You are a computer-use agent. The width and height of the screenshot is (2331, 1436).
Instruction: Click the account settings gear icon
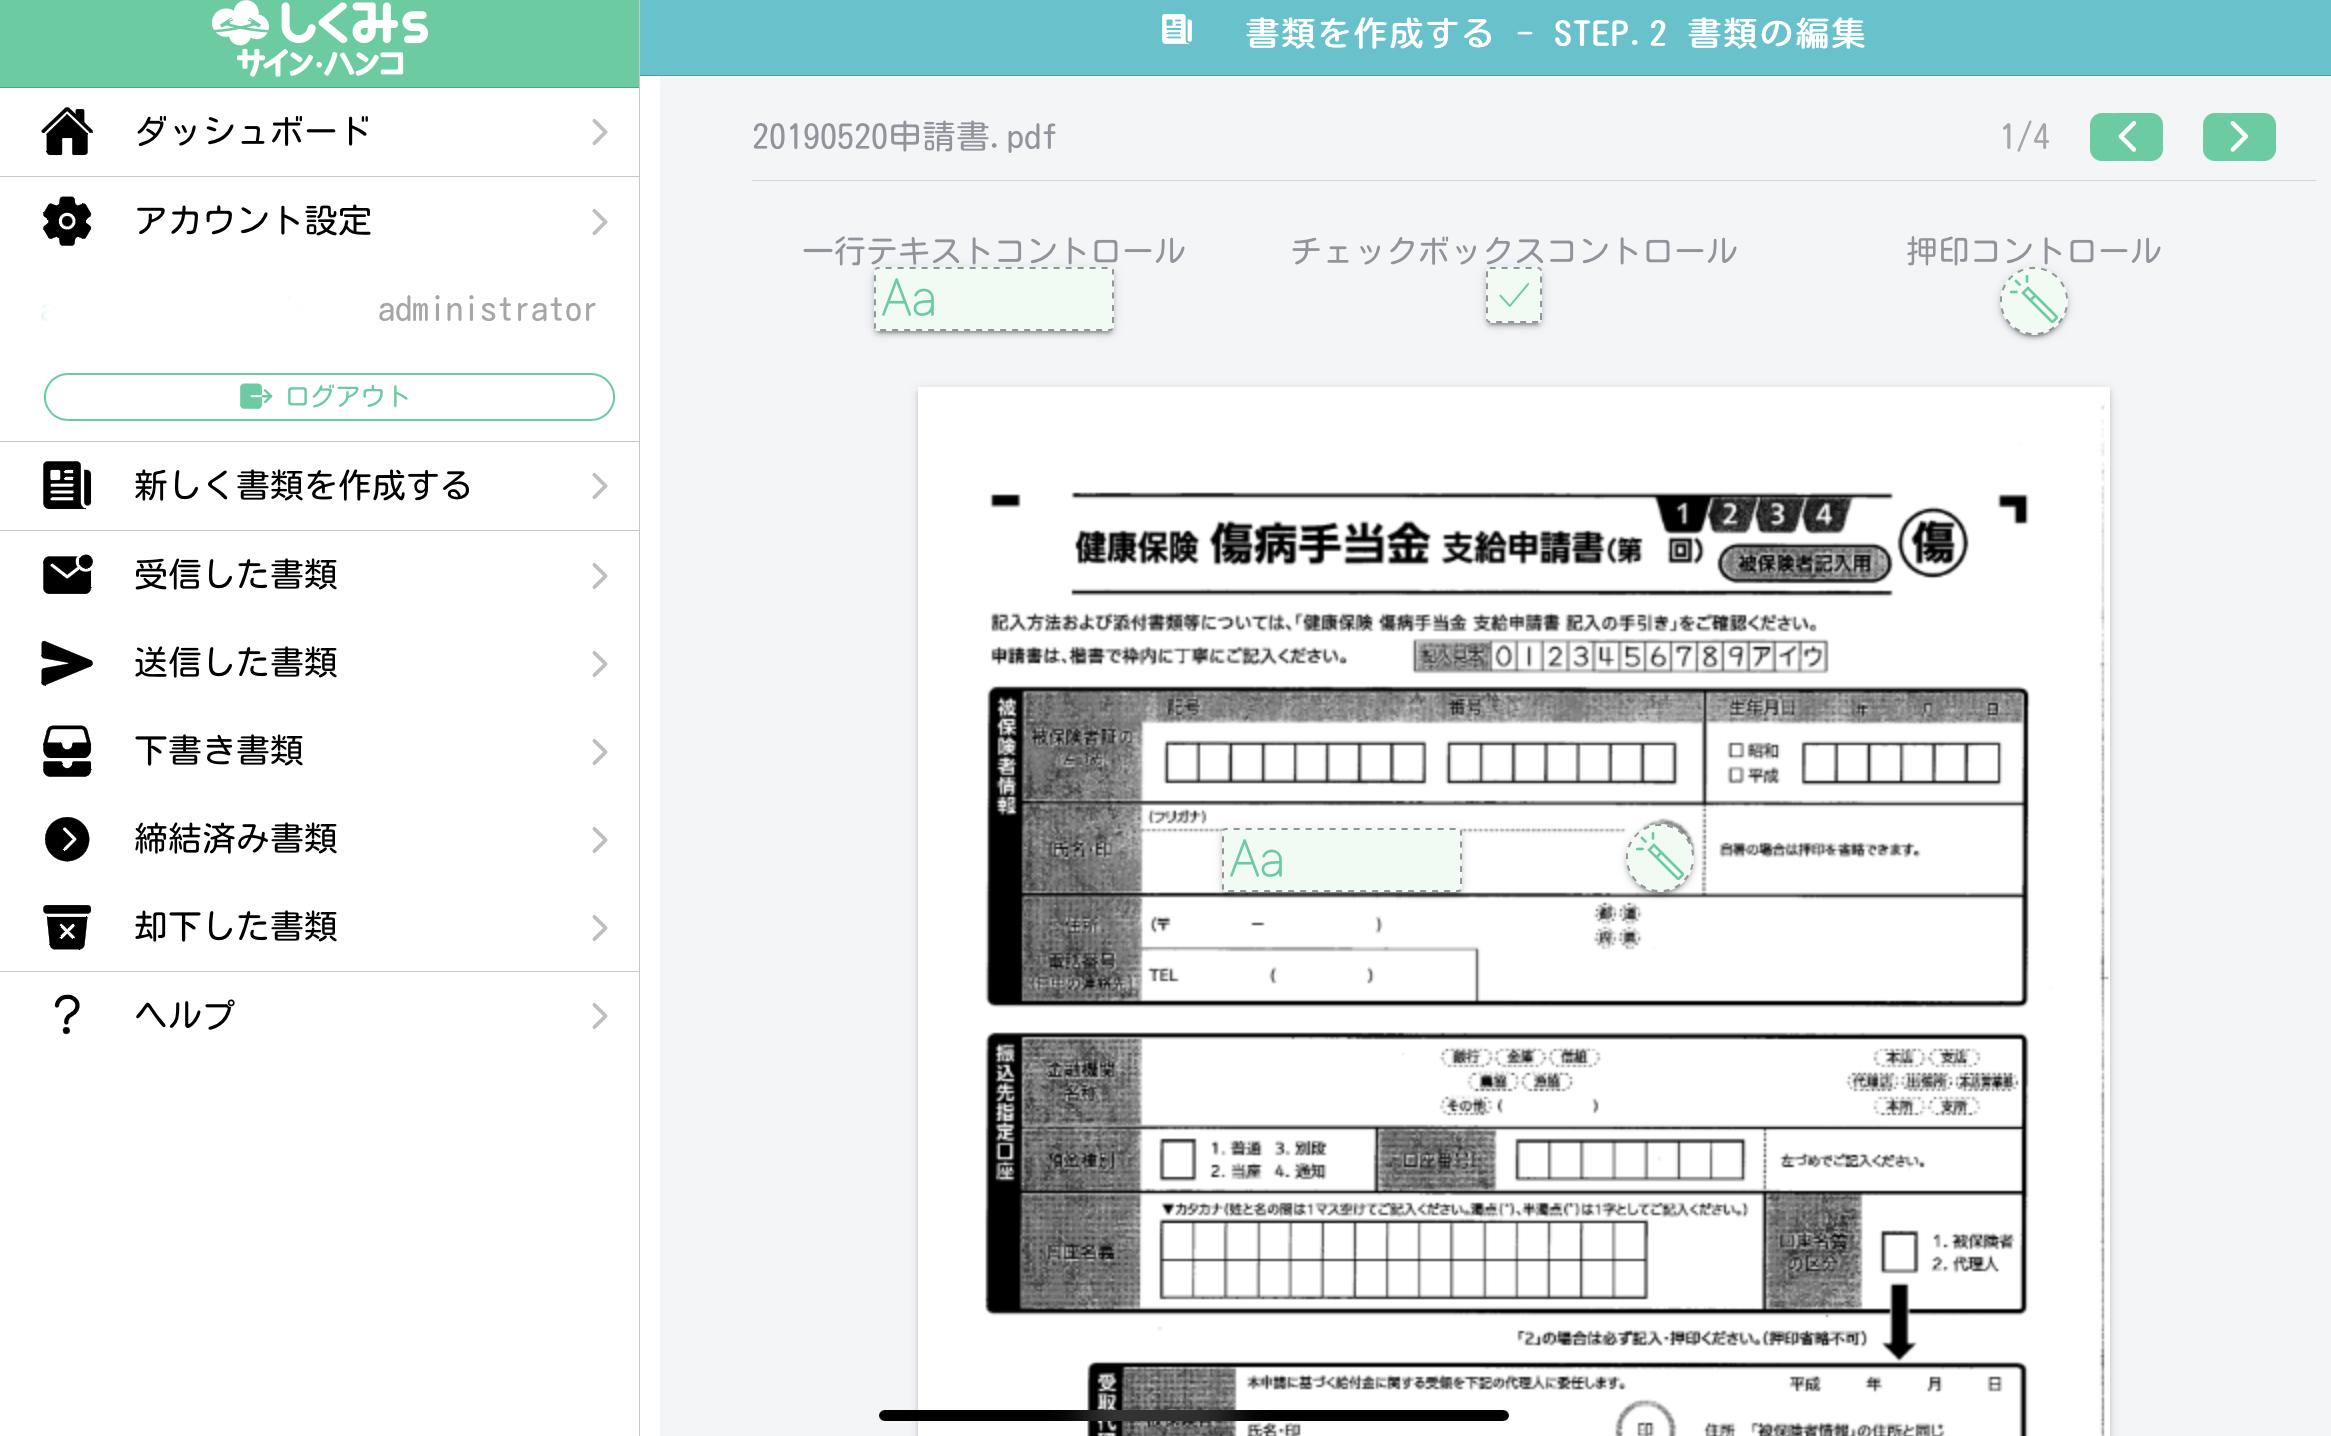66,222
